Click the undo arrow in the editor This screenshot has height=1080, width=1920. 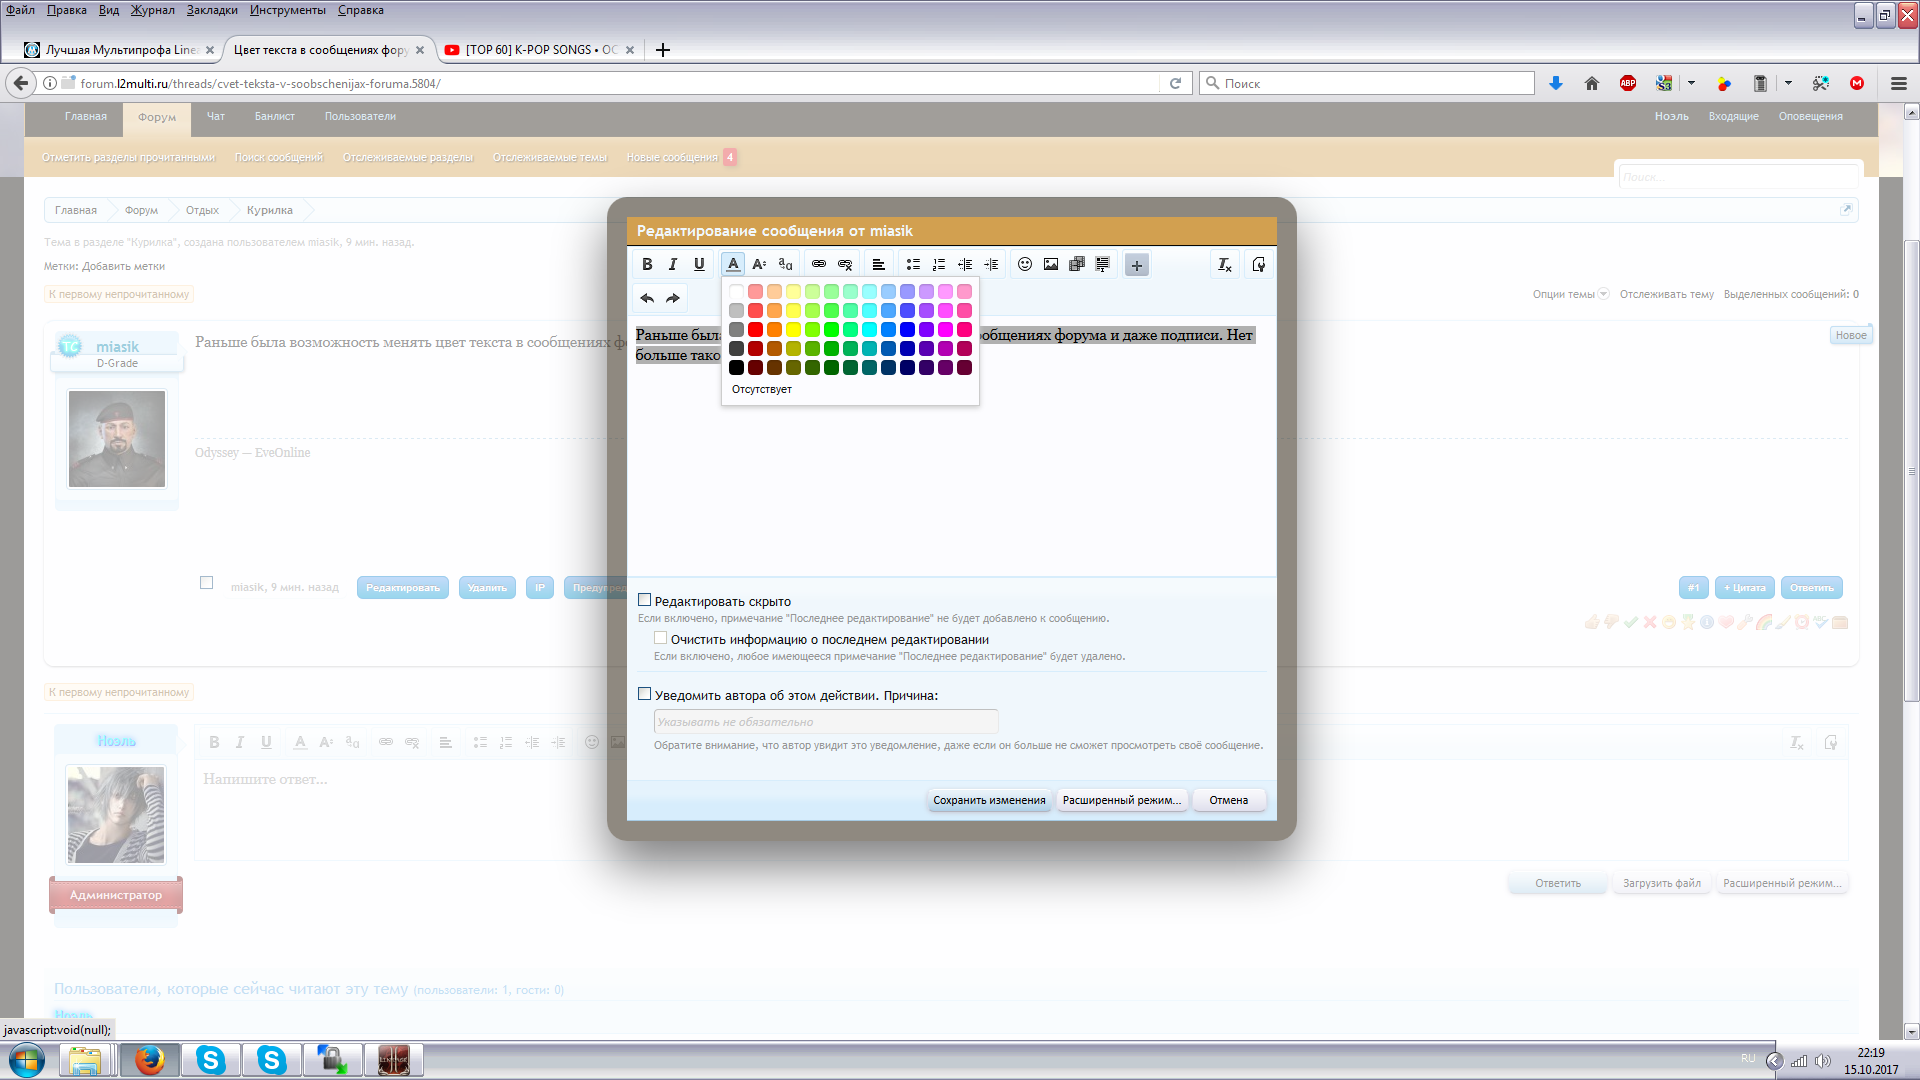(647, 298)
